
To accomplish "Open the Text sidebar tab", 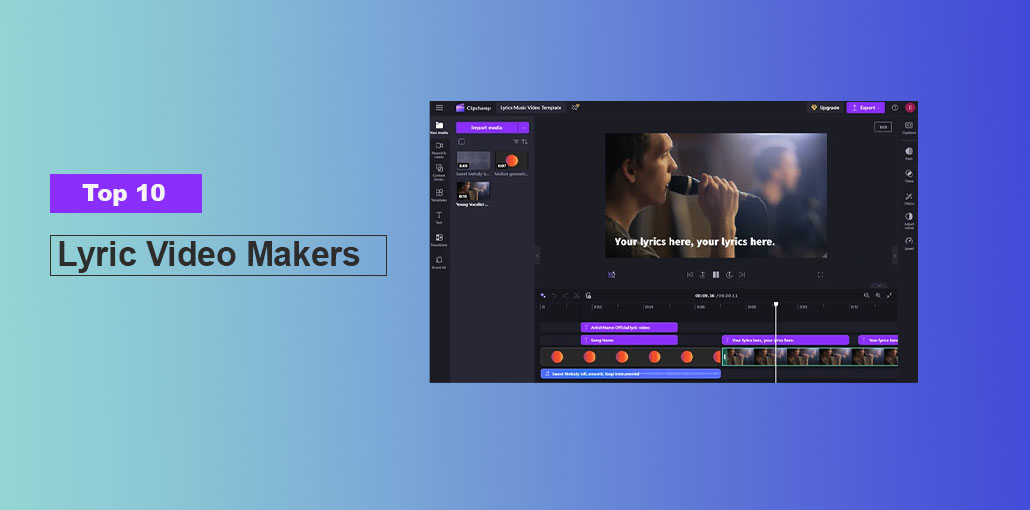I will [439, 218].
